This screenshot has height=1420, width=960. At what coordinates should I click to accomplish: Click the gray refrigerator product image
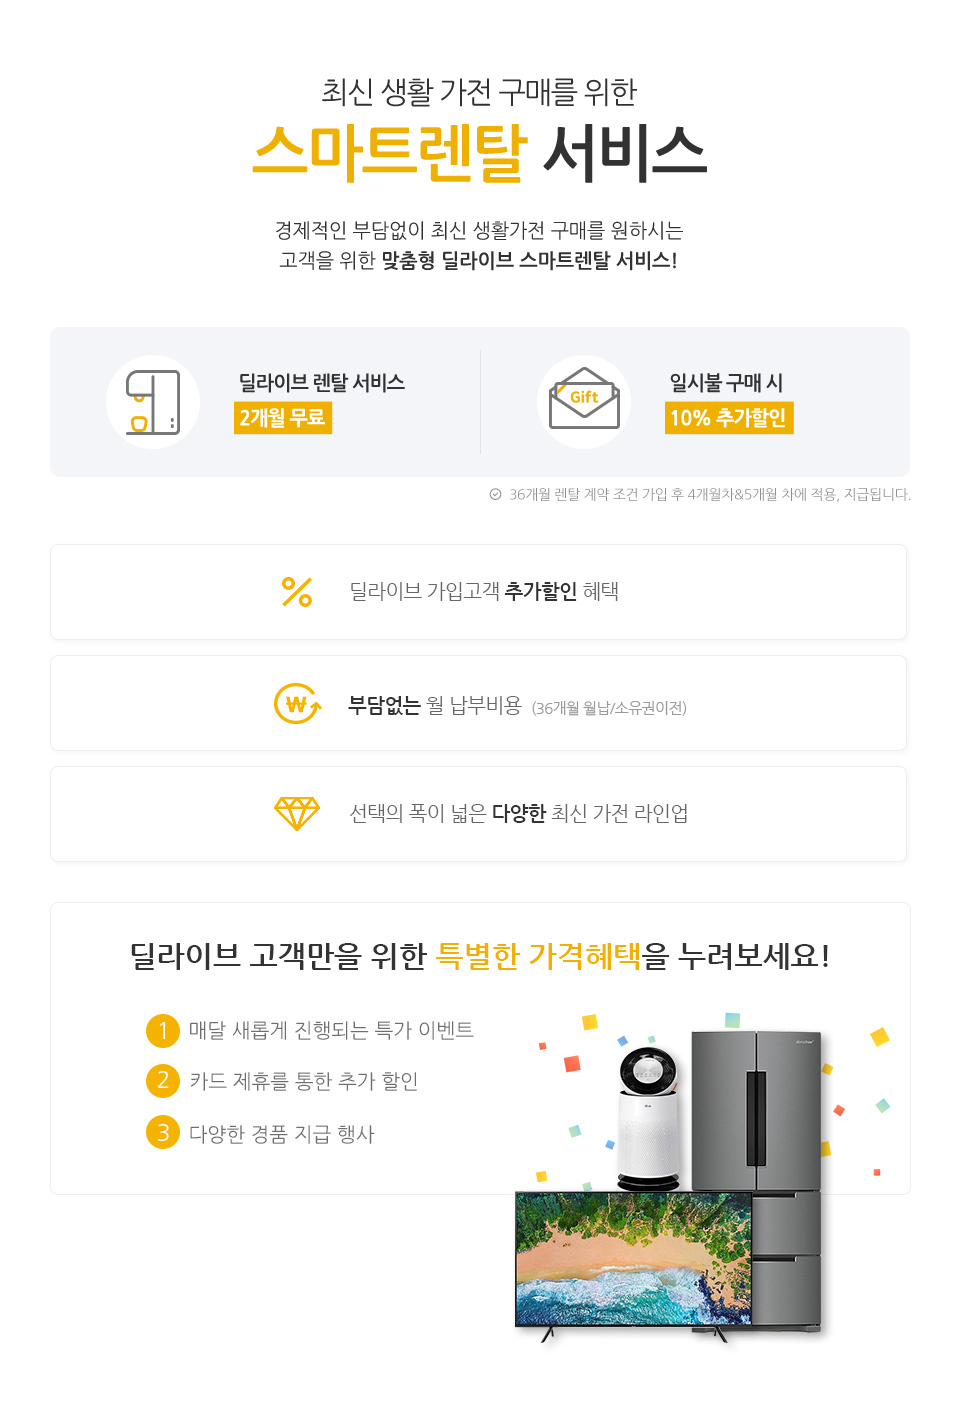tap(757, 1180)
